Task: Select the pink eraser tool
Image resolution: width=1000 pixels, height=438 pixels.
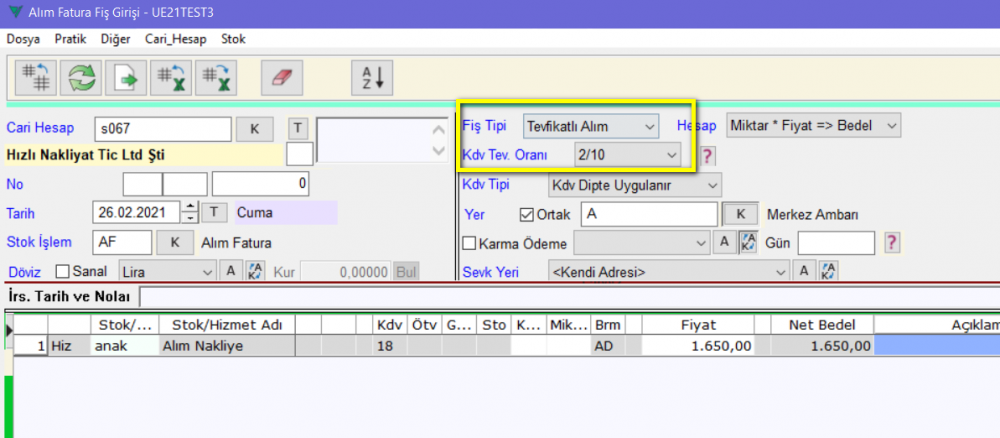Action: point(281,76)
